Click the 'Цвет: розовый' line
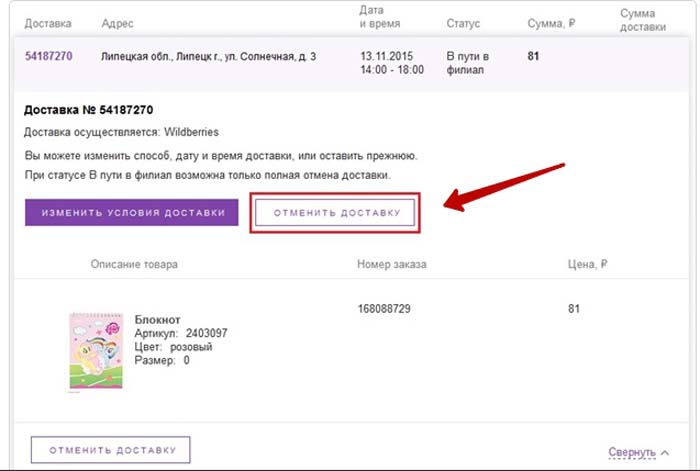Screen dimensions: 700x471 coord(173,347)
